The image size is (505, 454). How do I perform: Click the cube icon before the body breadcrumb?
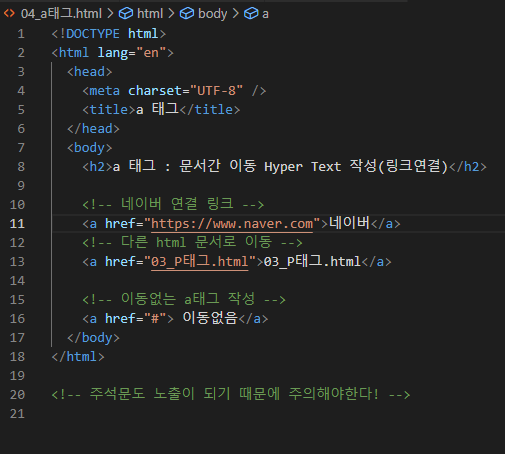187,14
